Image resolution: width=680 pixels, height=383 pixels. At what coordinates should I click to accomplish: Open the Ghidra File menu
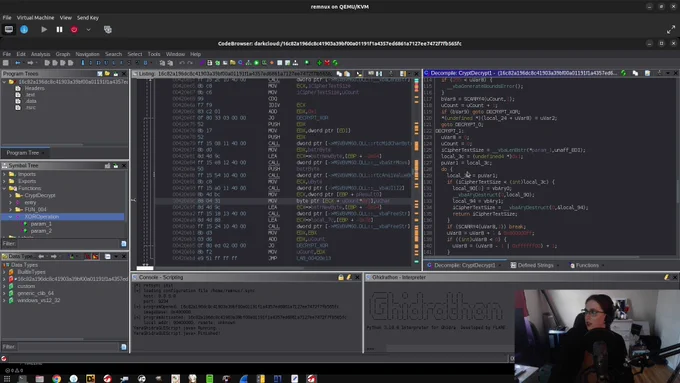point(7,54)
